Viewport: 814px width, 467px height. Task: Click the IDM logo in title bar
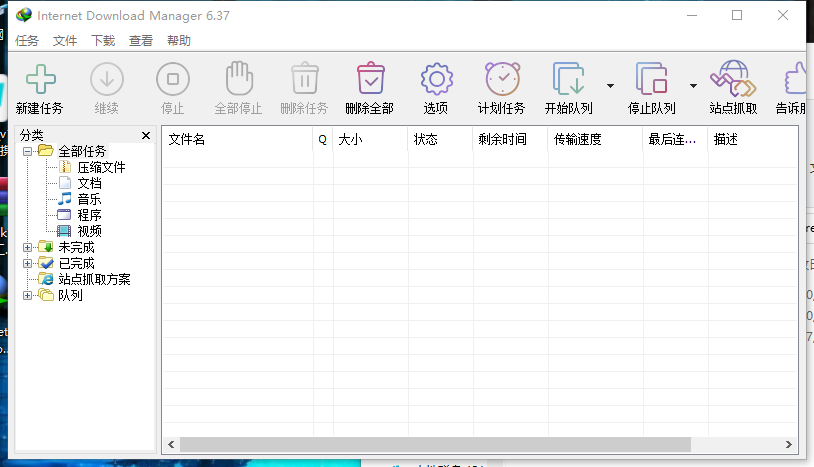23,15
